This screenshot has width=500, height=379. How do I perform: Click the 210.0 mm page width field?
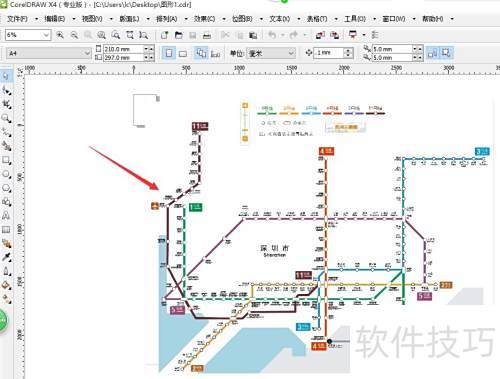pos(123,49)
